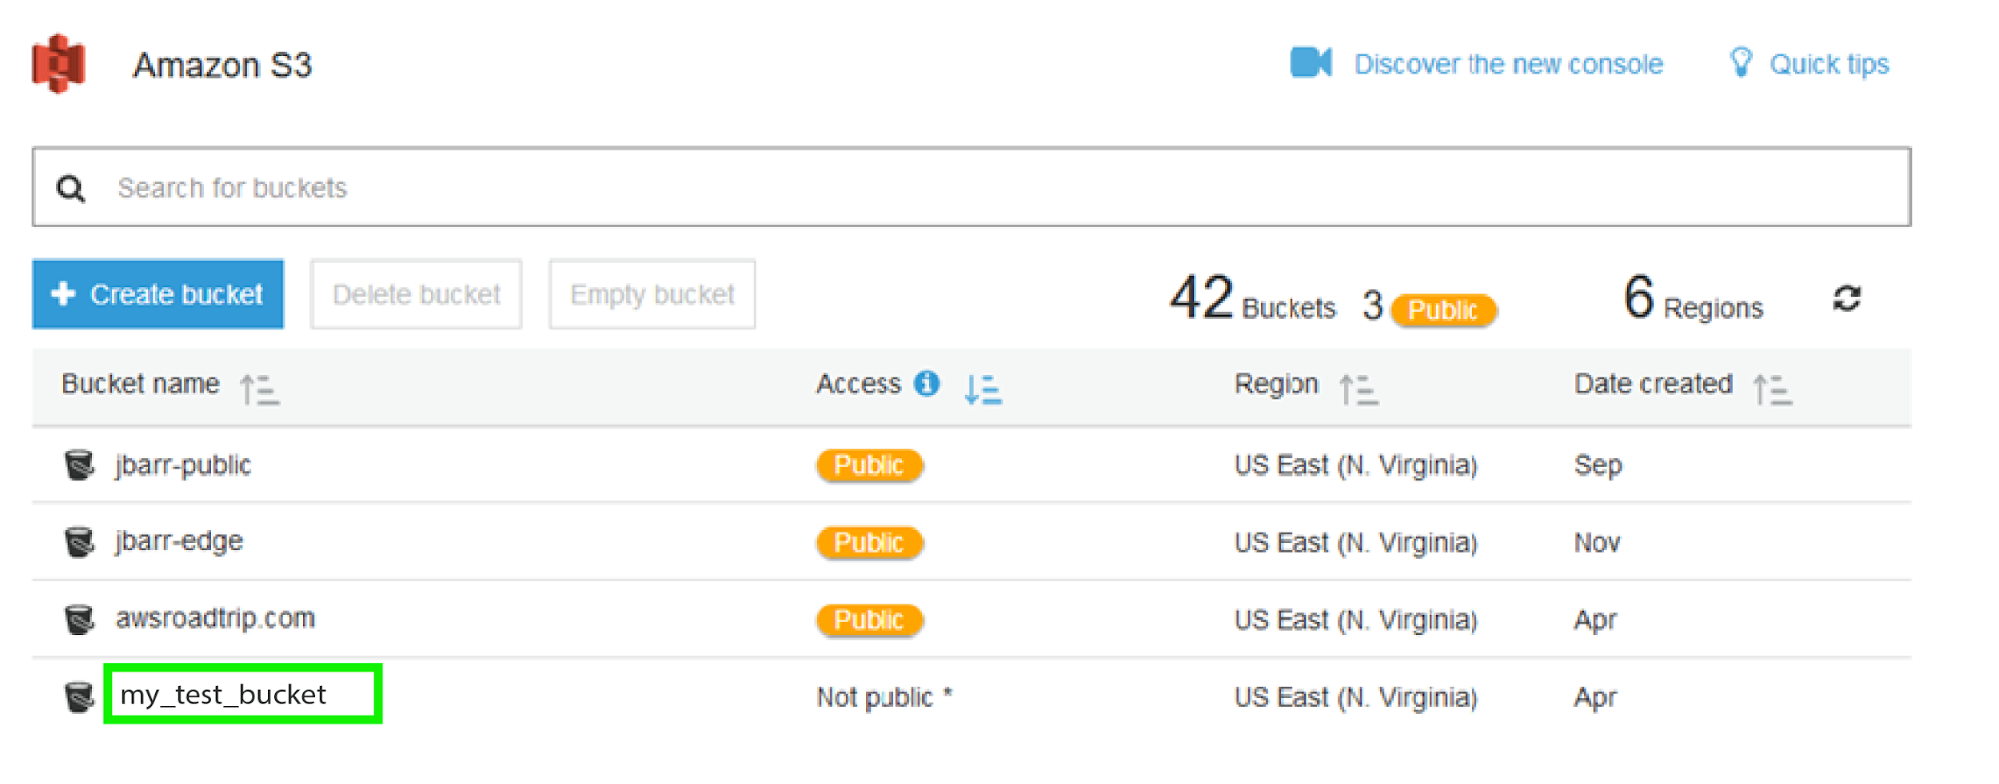1999x784 pixels.
Task: Click the Date created column header label
Action: click(1653, 384)
